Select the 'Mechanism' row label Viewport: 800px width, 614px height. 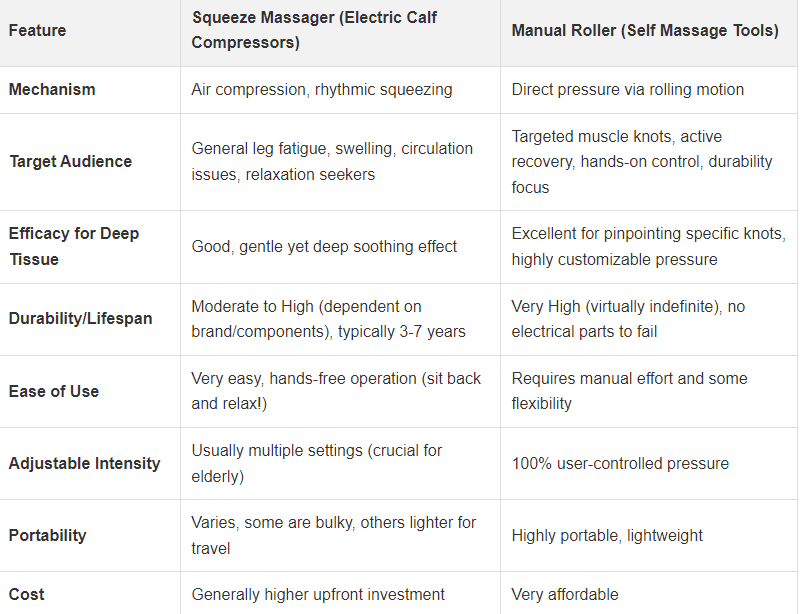[x=52, y=89]
